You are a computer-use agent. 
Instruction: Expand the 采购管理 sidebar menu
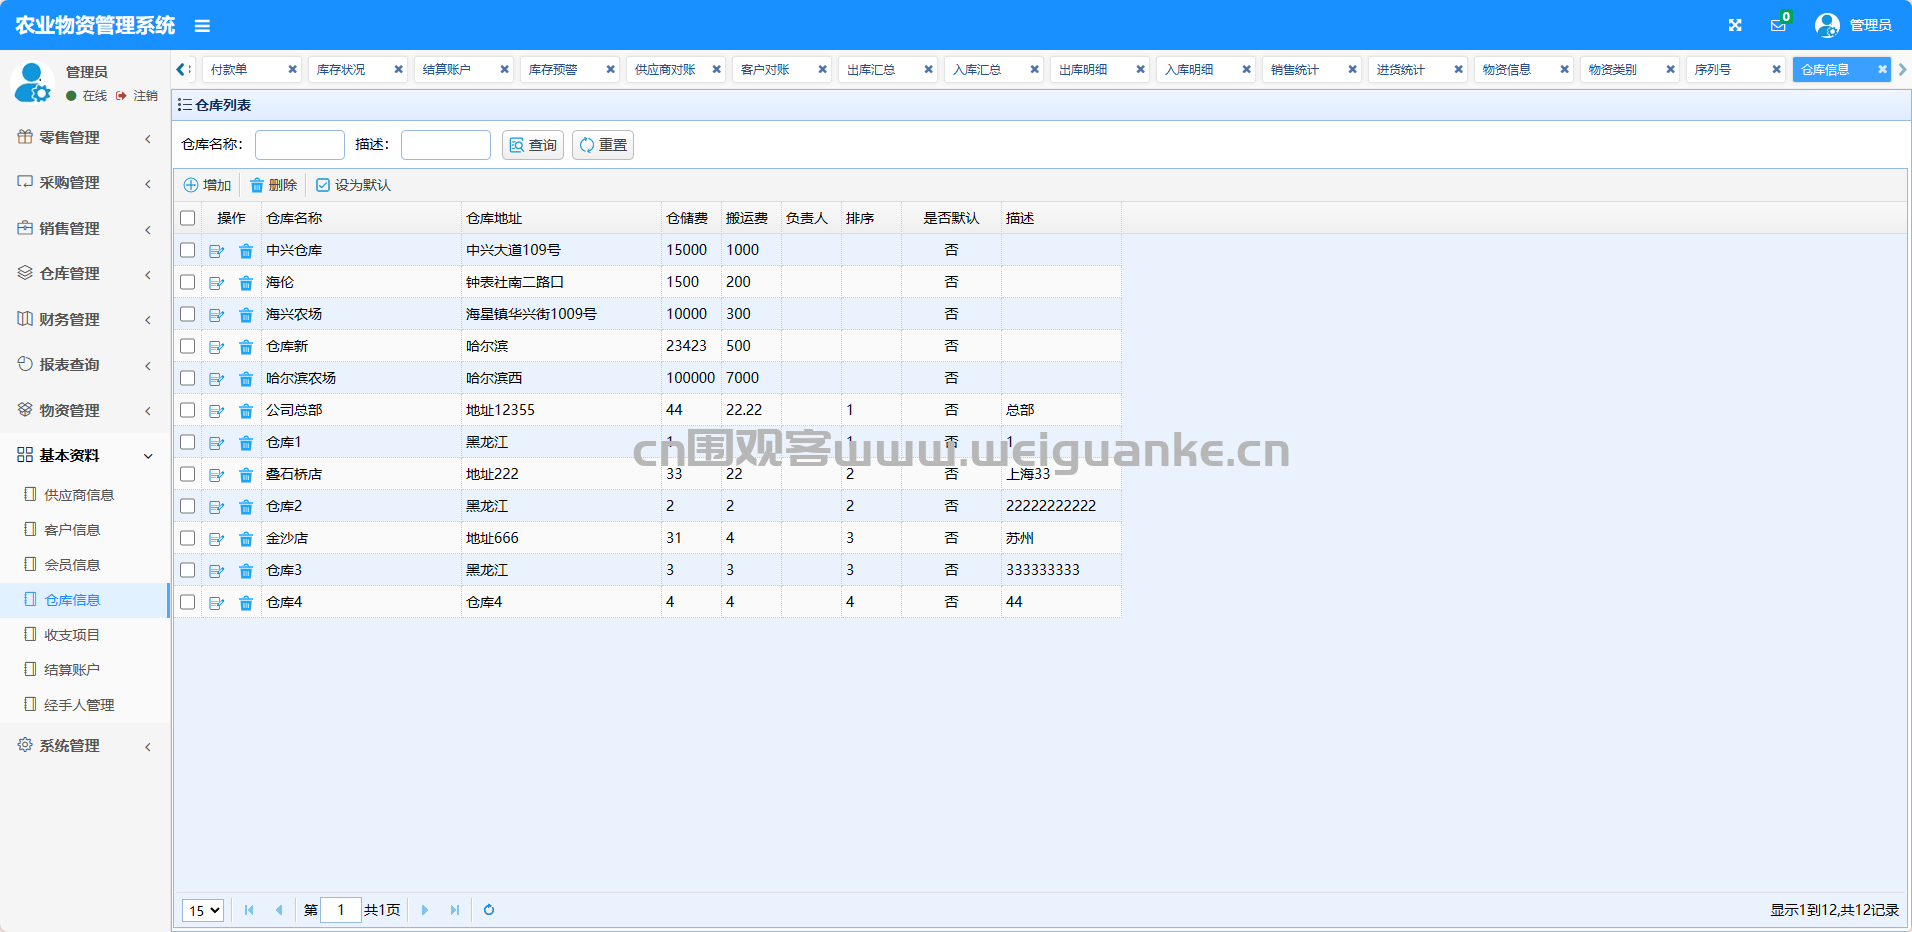click(x=85, y=183)
